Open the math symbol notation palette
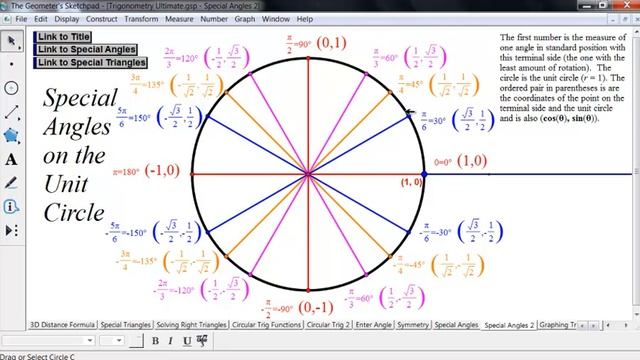 202,340
